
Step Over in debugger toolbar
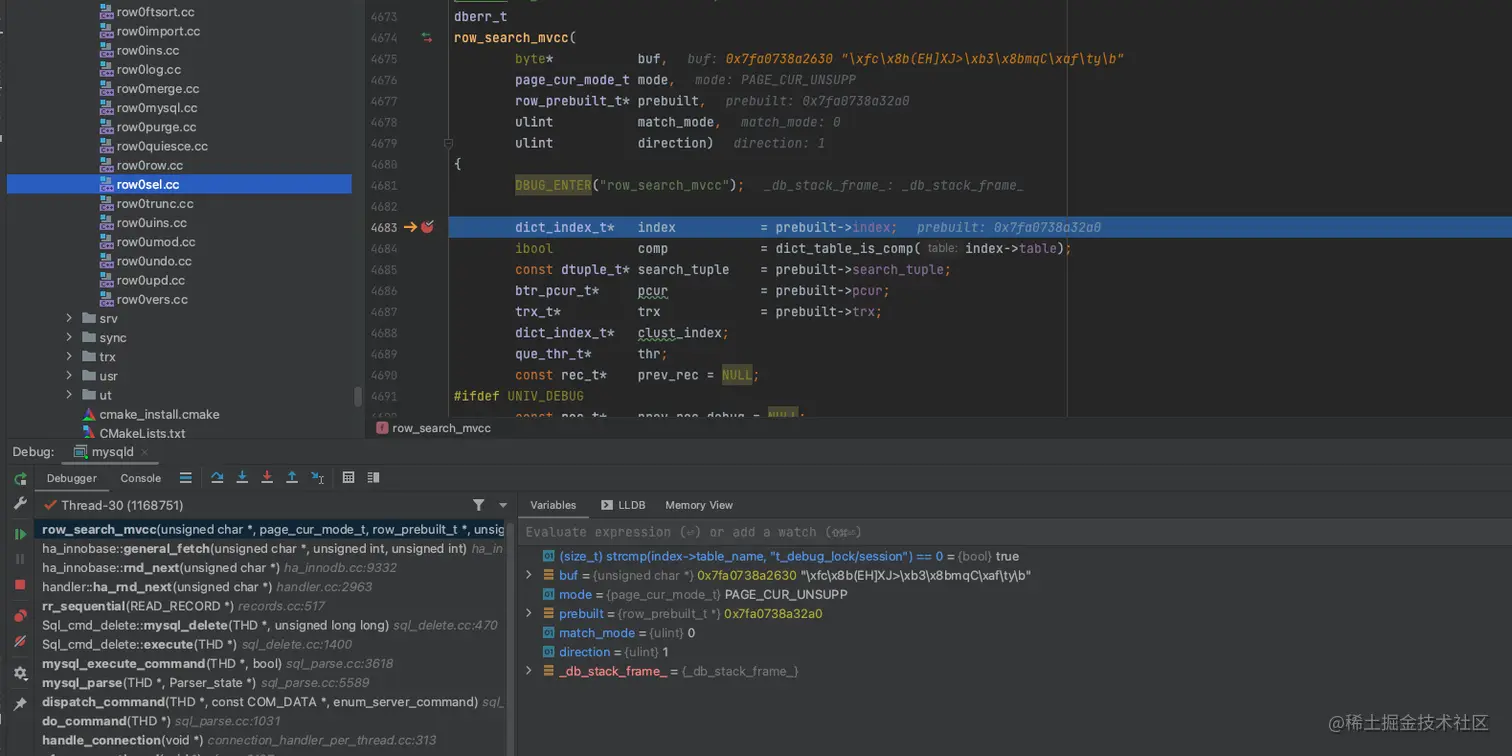click(217, 478)
